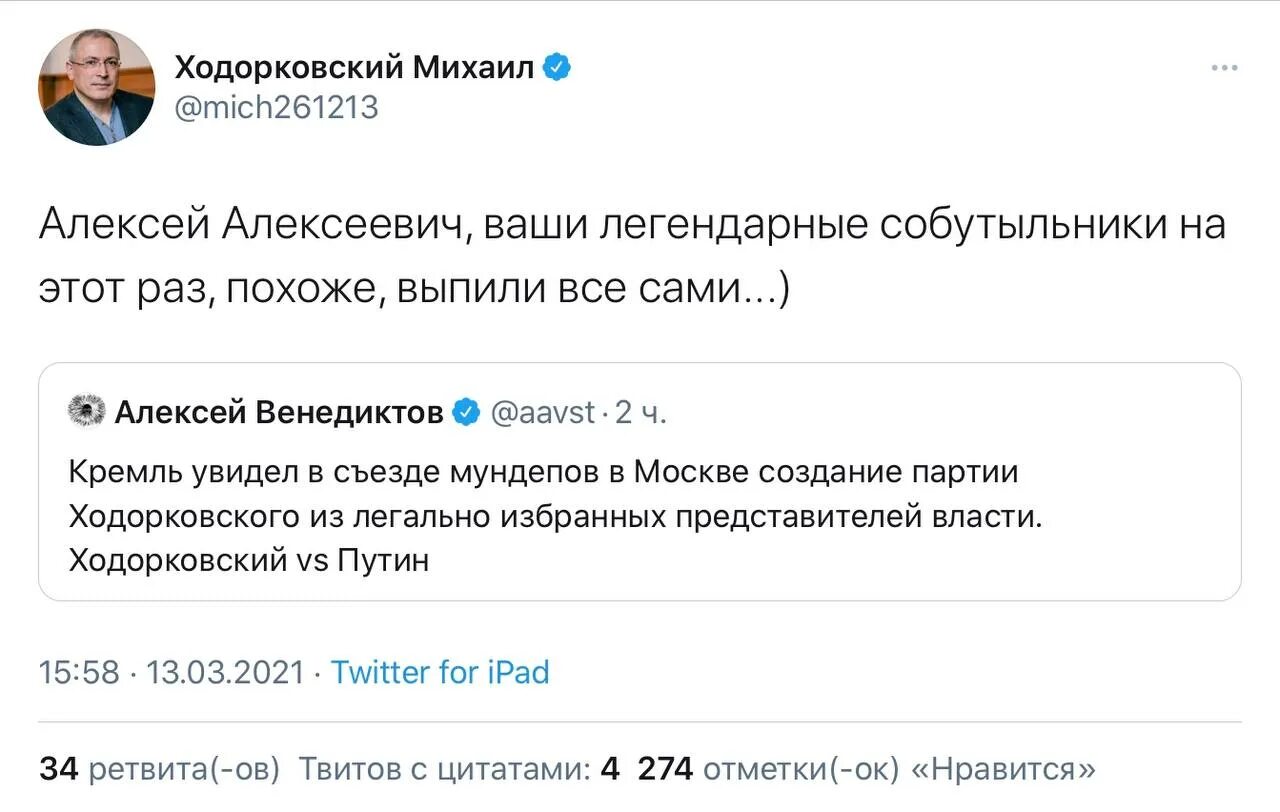The height and width of the screenshot is (812, 1280).
Task: Click the blue verified badge beside Ходорковский Михаил
Action: 557,68
